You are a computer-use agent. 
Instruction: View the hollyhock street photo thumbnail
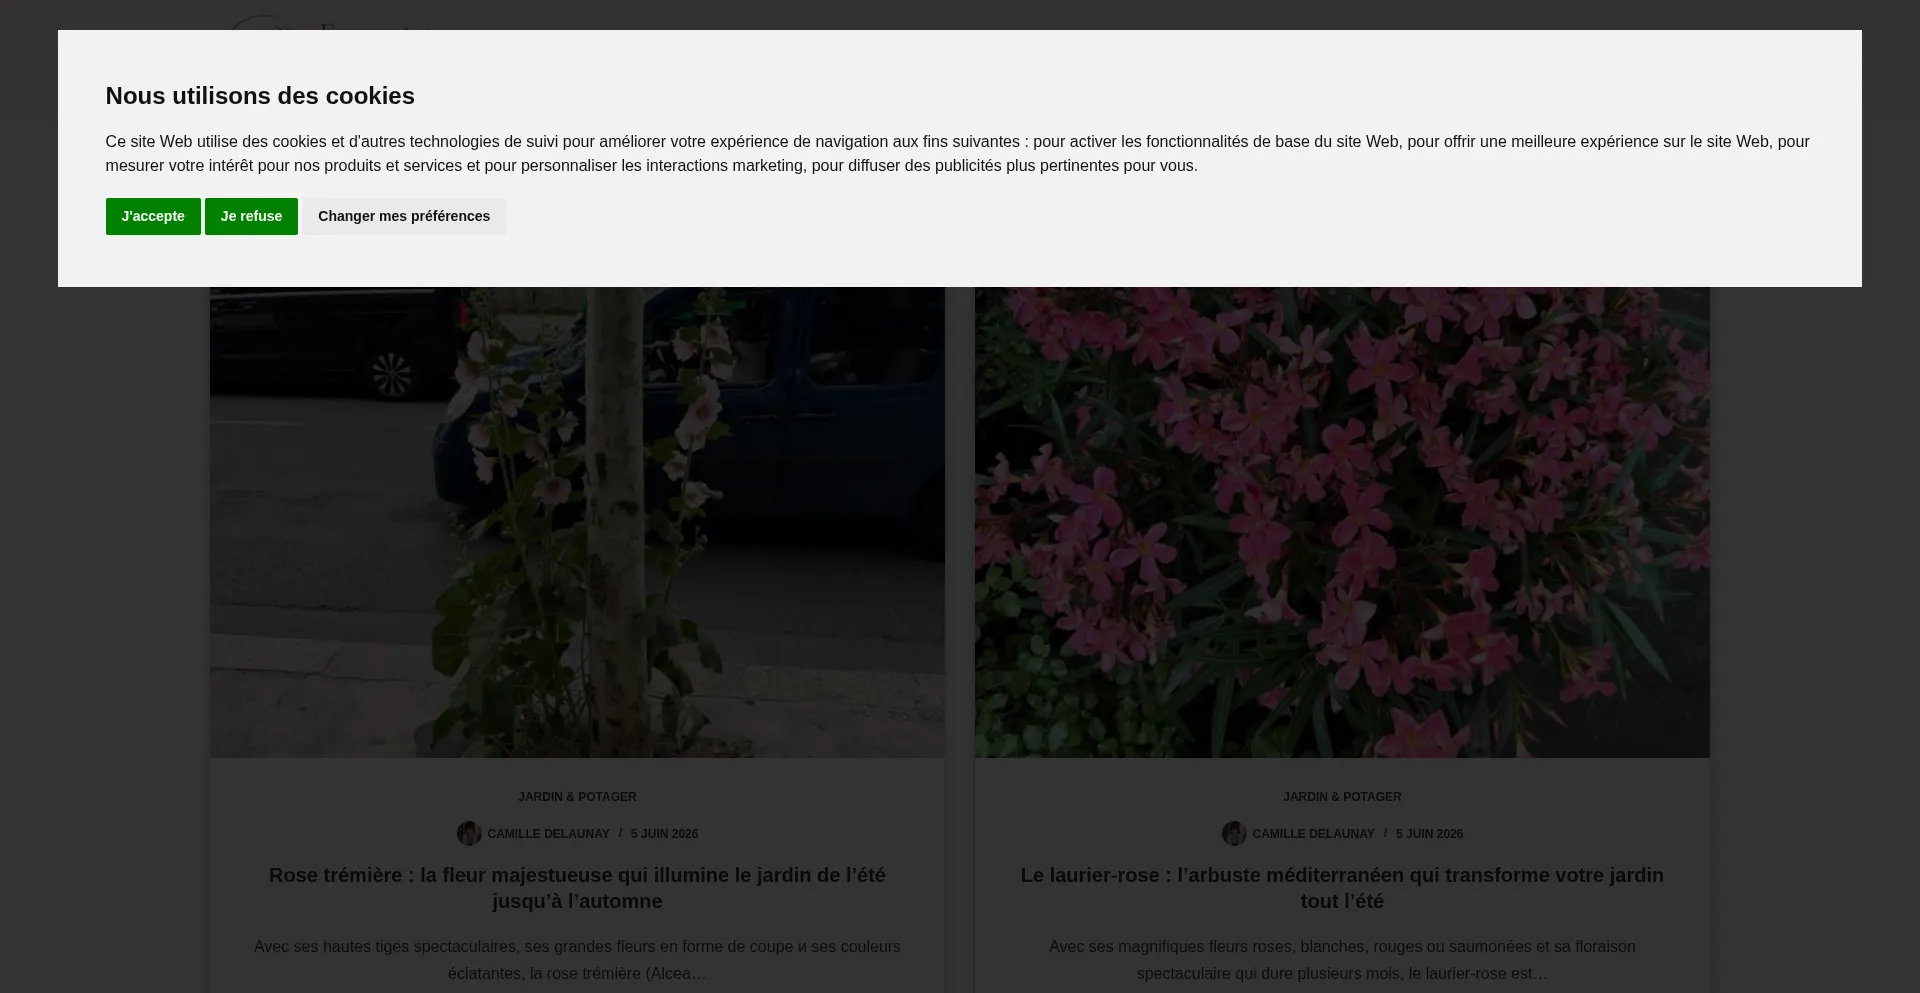coord(577,522)
